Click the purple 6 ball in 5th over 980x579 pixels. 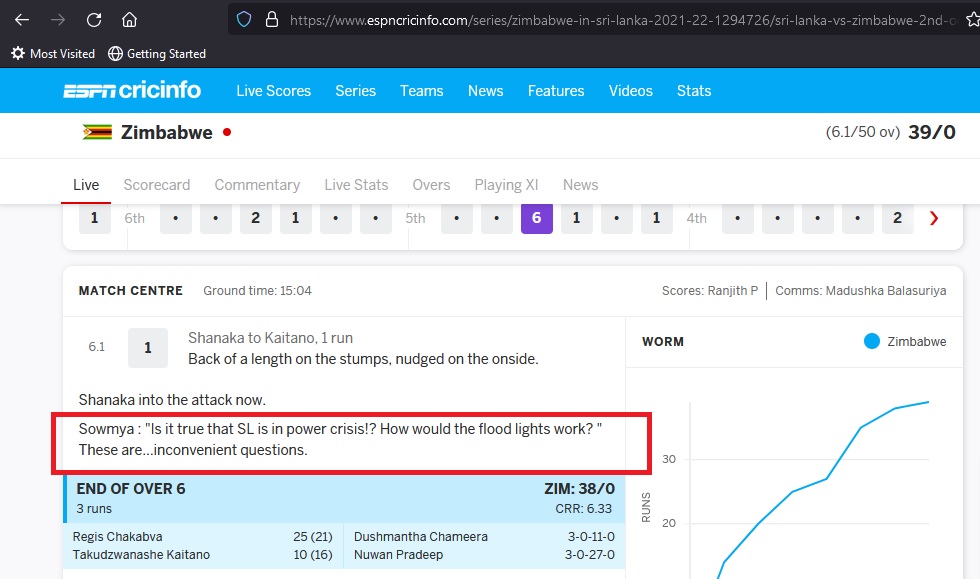pyautogui.click(x=537, y=218)
